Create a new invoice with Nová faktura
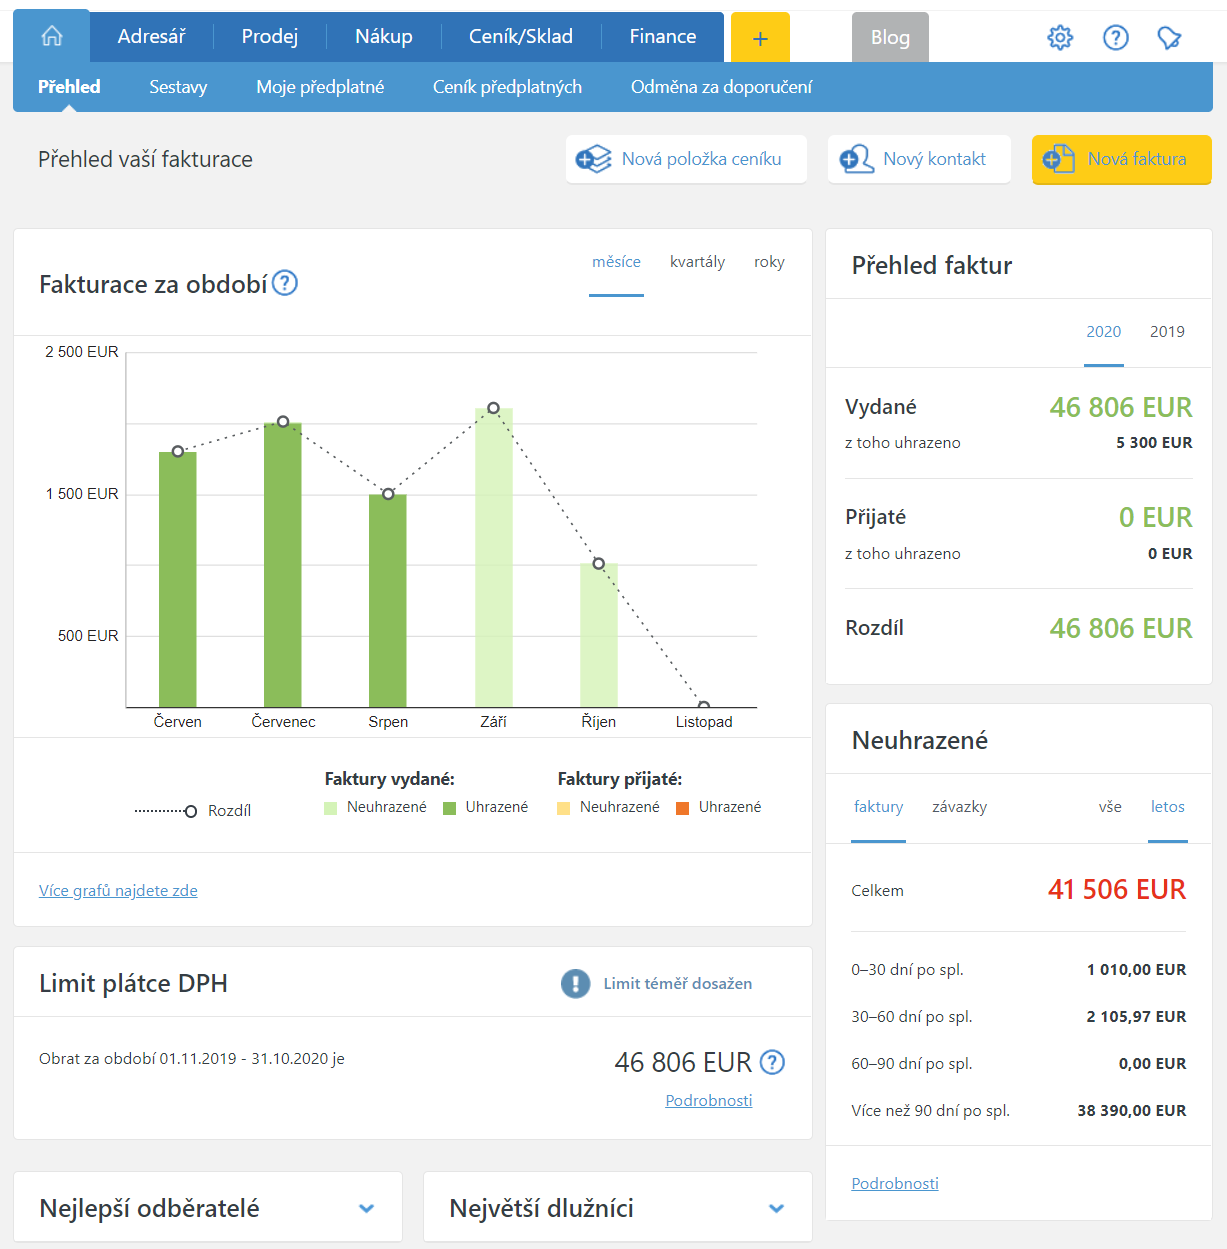The width and height of the screenshot is (1227, 1249). click(1121, 160)
